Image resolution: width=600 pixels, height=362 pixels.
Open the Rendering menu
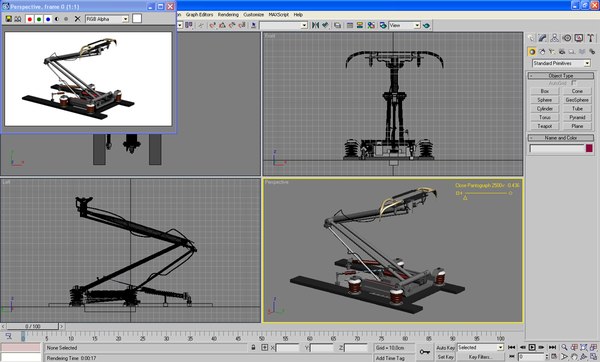click(x=228, y=15)
